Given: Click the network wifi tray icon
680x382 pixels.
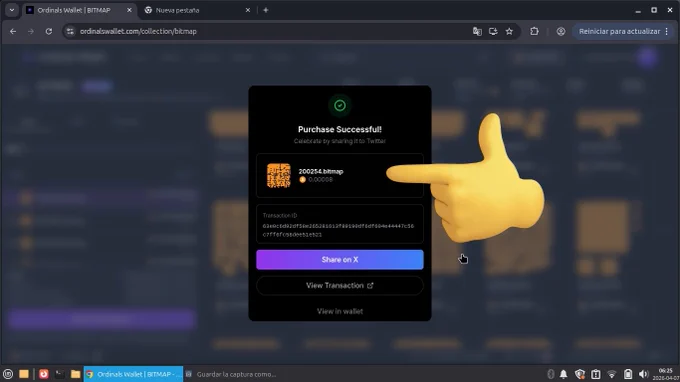Looking at the screenshot, I should [x=611, y=374].
